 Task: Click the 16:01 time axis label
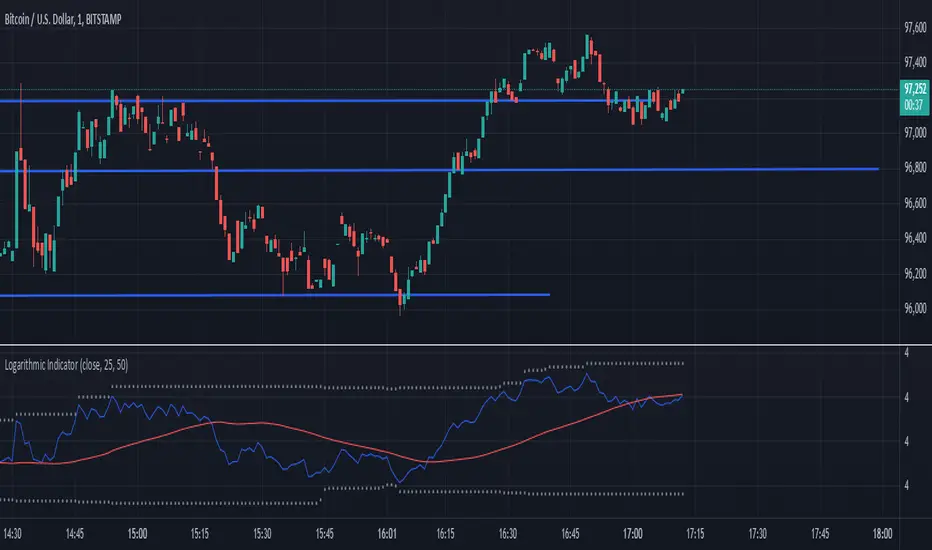386,533
